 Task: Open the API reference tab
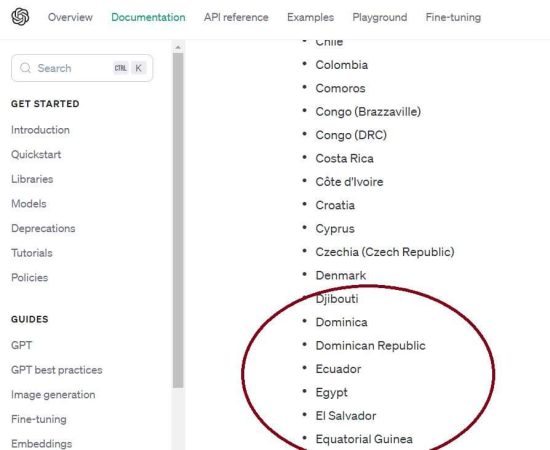[x=236, y=17]
